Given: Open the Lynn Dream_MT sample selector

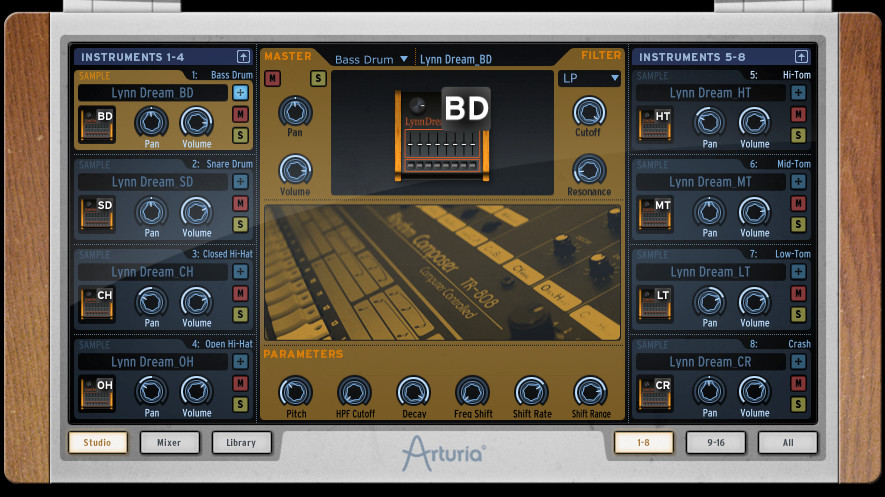Looking at the screenshot, I should pyautogui.click(x=711, y=182).
